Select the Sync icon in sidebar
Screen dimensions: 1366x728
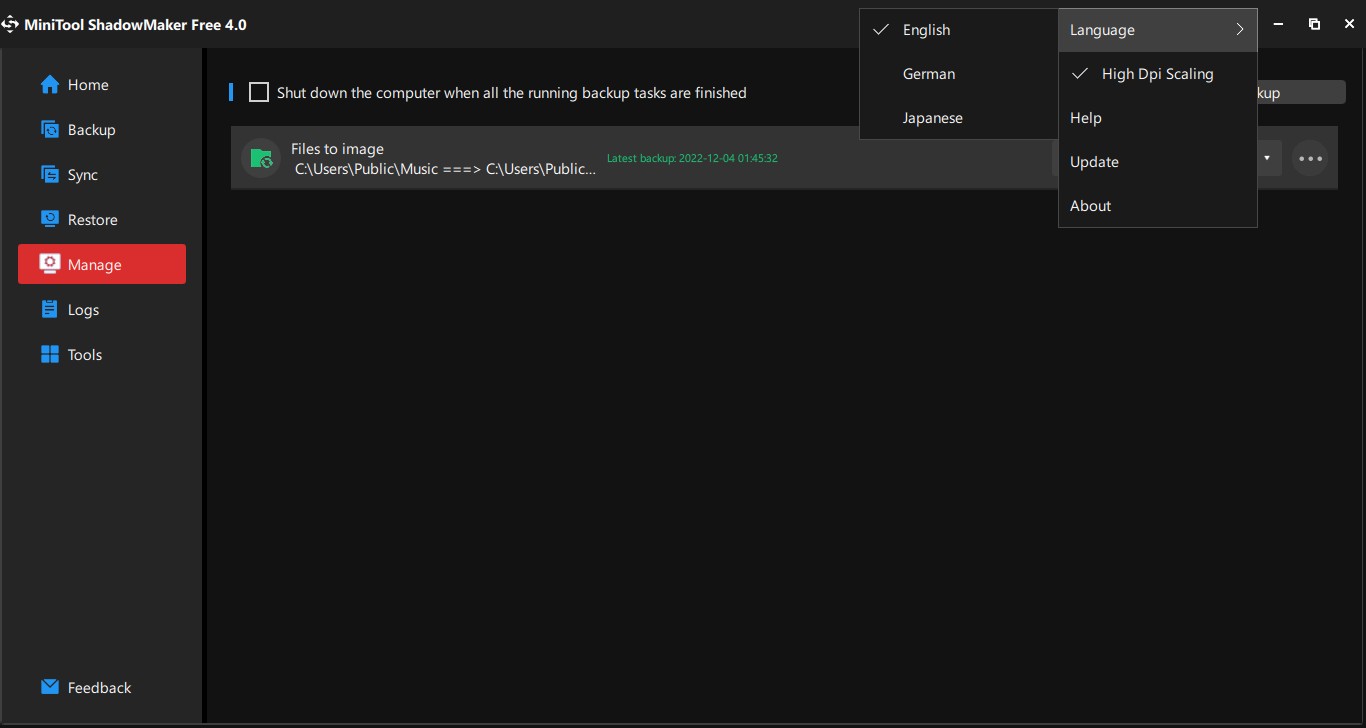(x=50, y=175)
